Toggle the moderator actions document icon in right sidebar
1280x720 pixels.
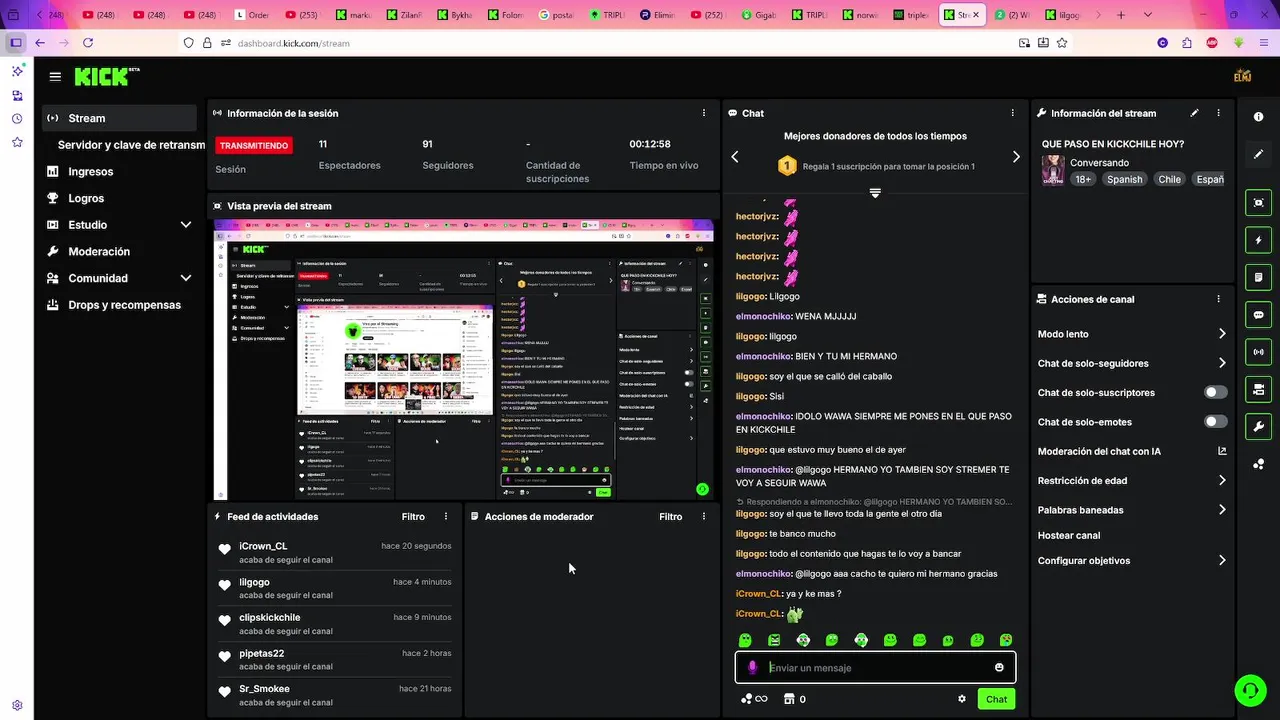click(1258, 277)
